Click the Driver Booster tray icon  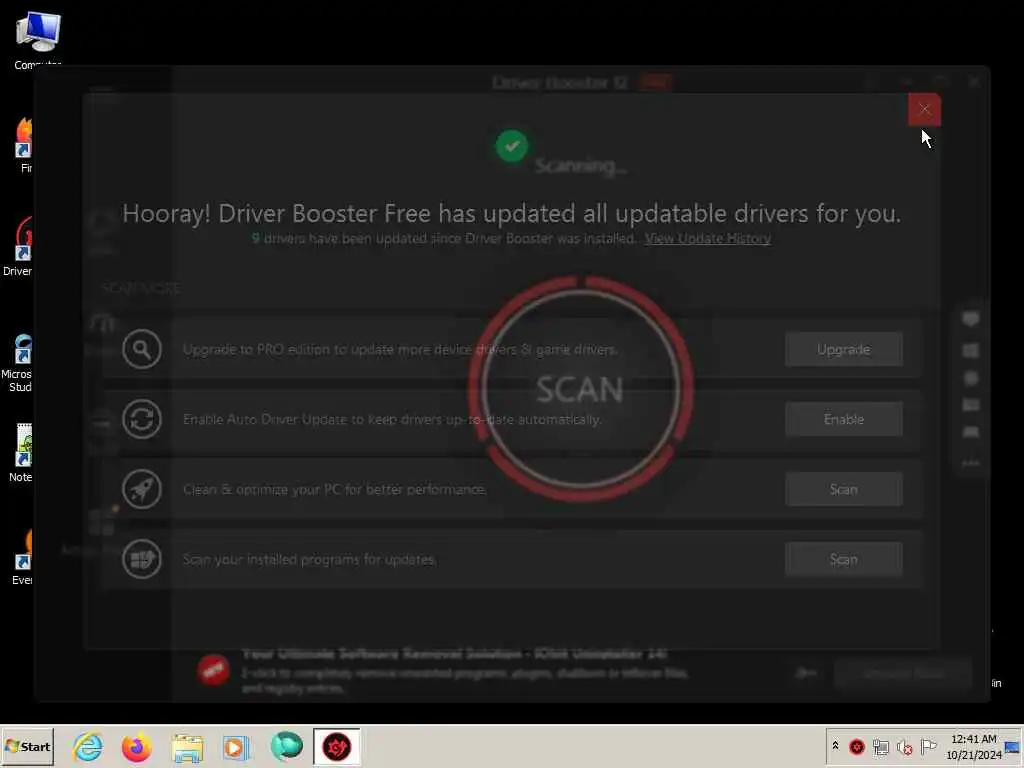pyautogui.click(x=857, y=746)
